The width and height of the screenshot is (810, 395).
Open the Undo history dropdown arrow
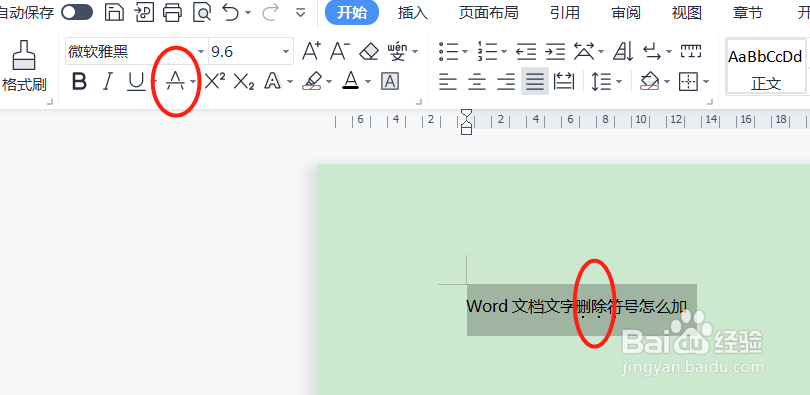pyautogui.click(x=248, y=12)
